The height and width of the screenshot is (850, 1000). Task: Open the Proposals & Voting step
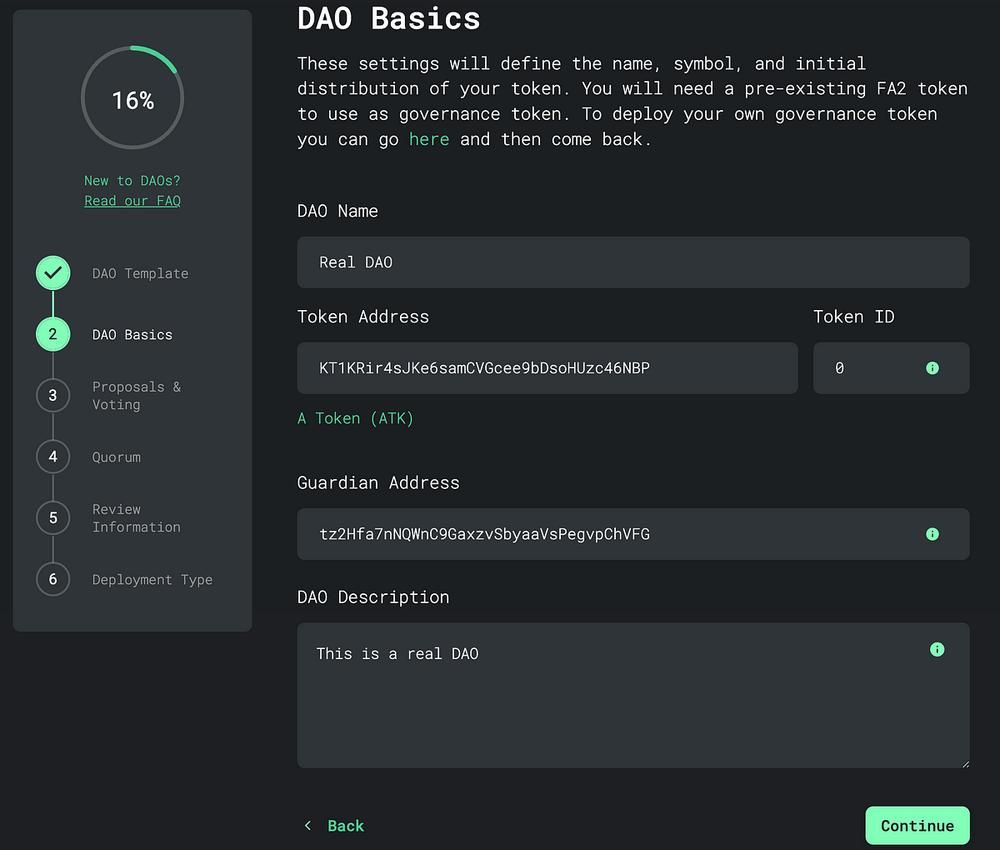(136, 395)
